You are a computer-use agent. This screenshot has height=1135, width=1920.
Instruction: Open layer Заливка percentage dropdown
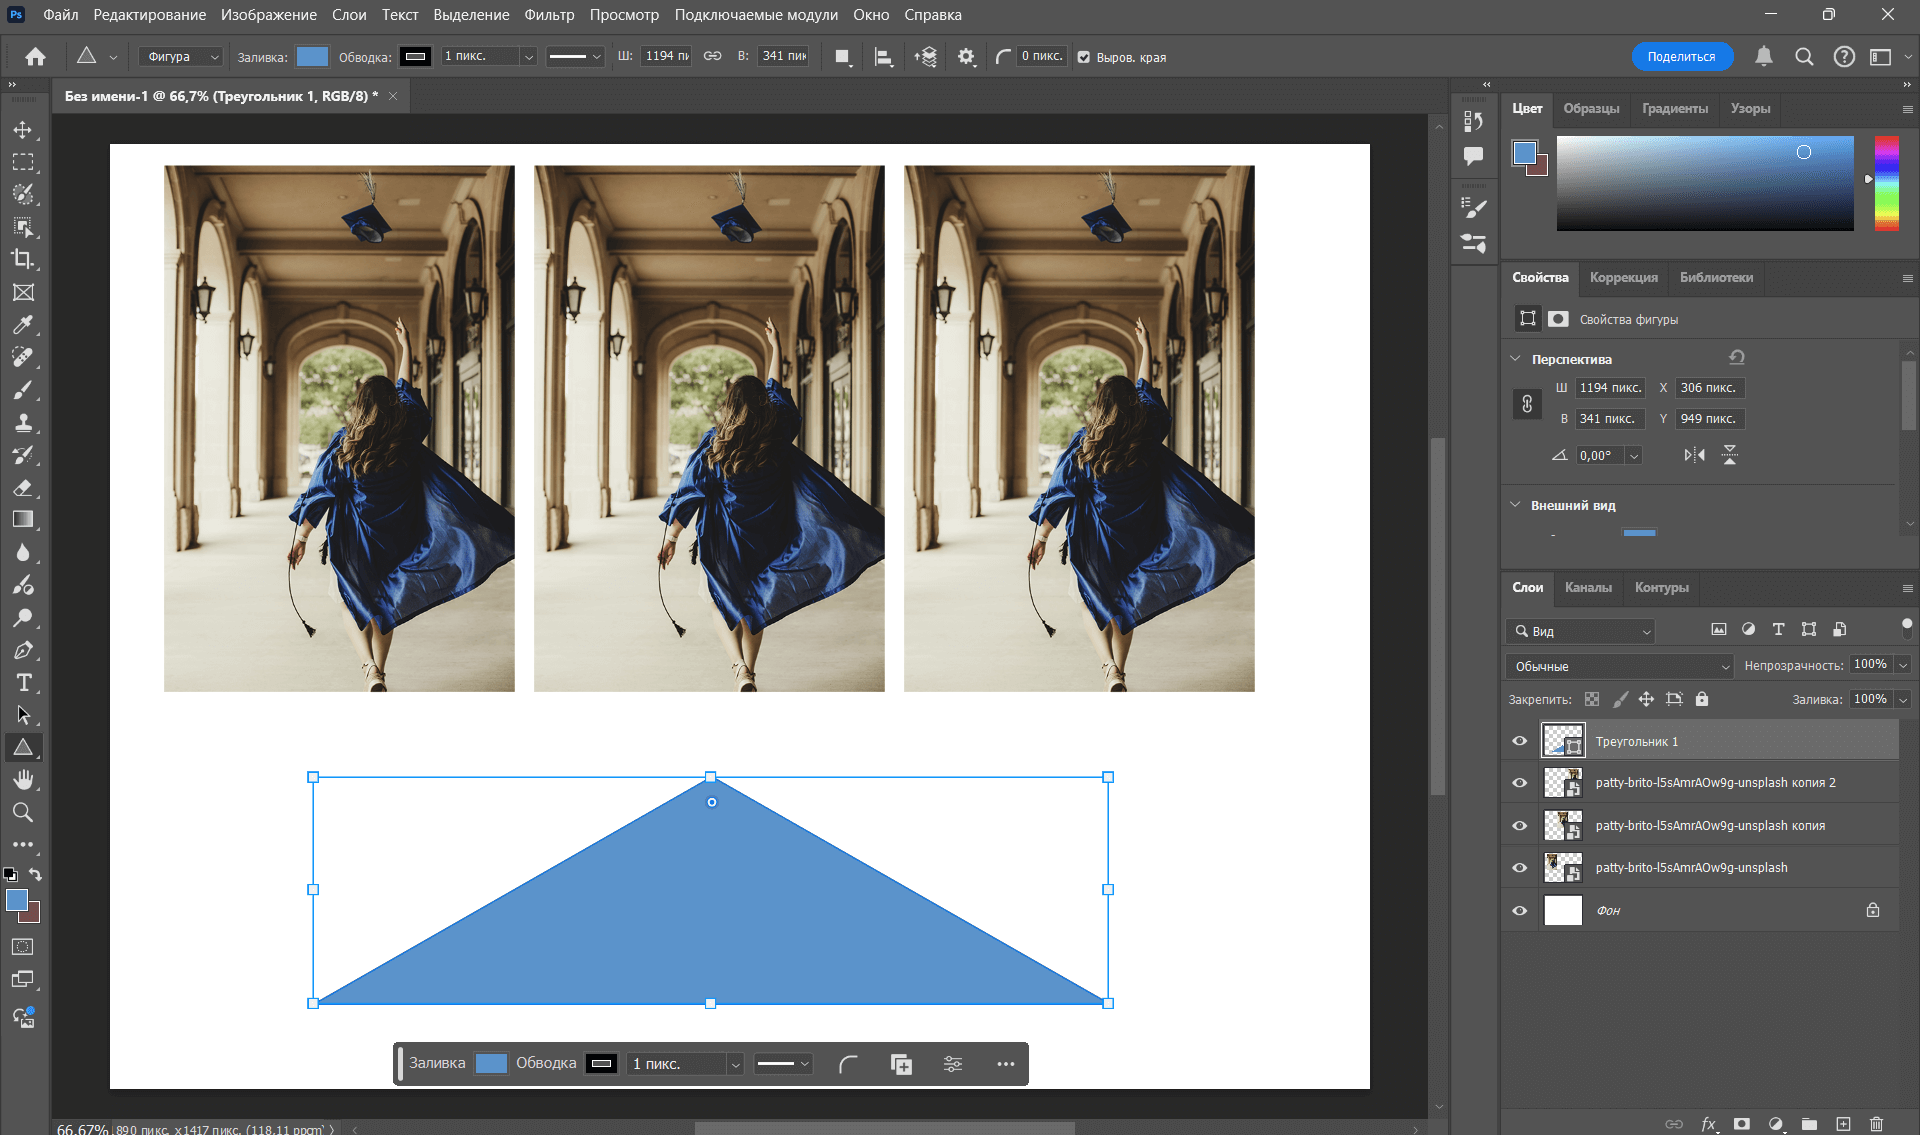[x=1903, y=699]
